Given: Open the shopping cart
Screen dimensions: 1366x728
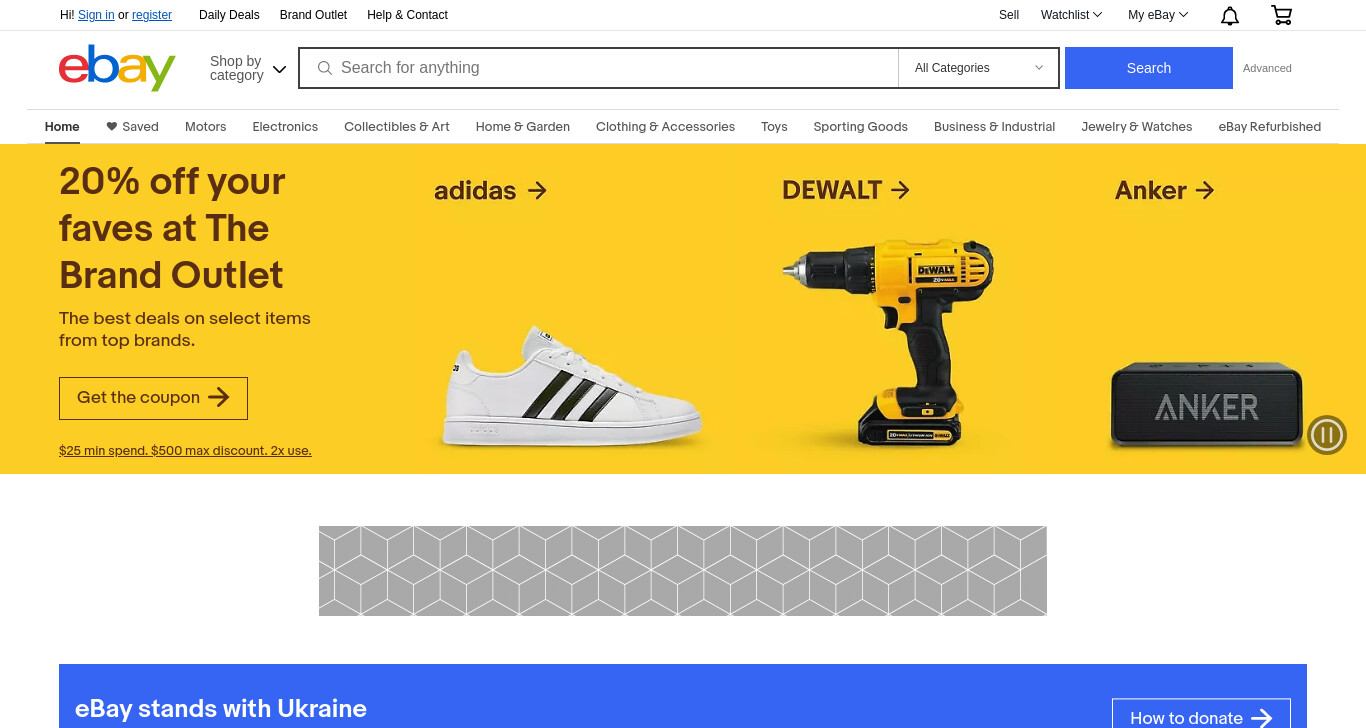Looking at the screenshot, I should (1281, 15).
